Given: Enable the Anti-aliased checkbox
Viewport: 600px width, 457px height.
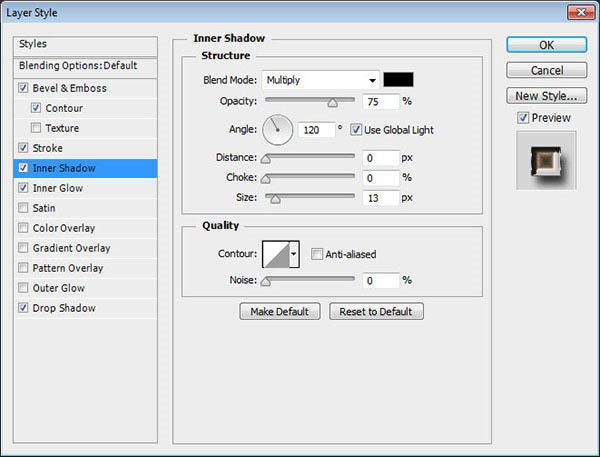Looking at the screenshot, I should tap(316, 254).
